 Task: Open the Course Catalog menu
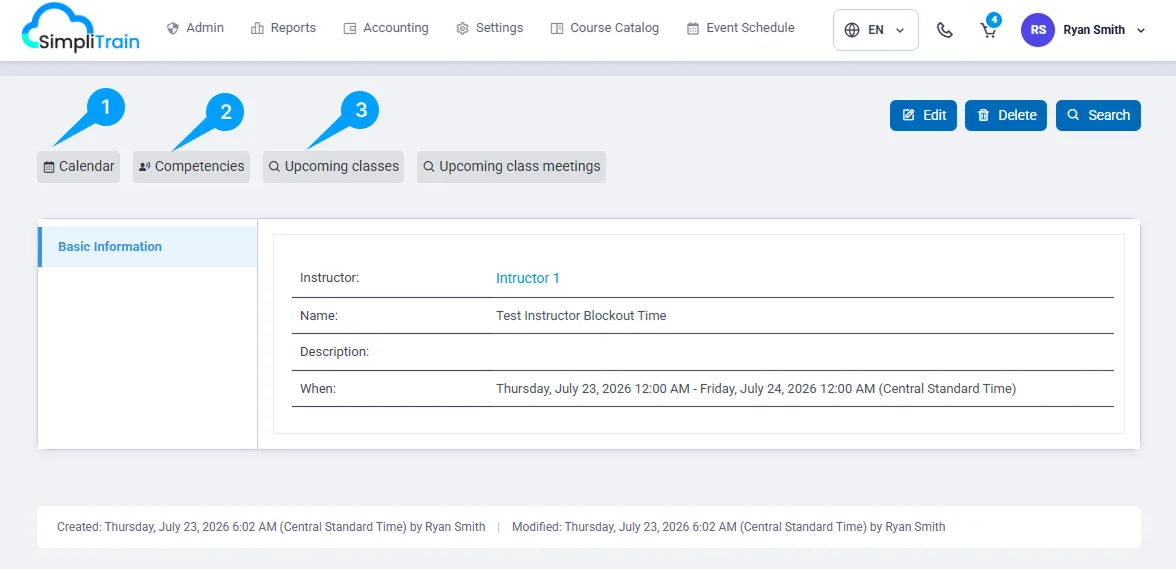[x=604, y=28]
